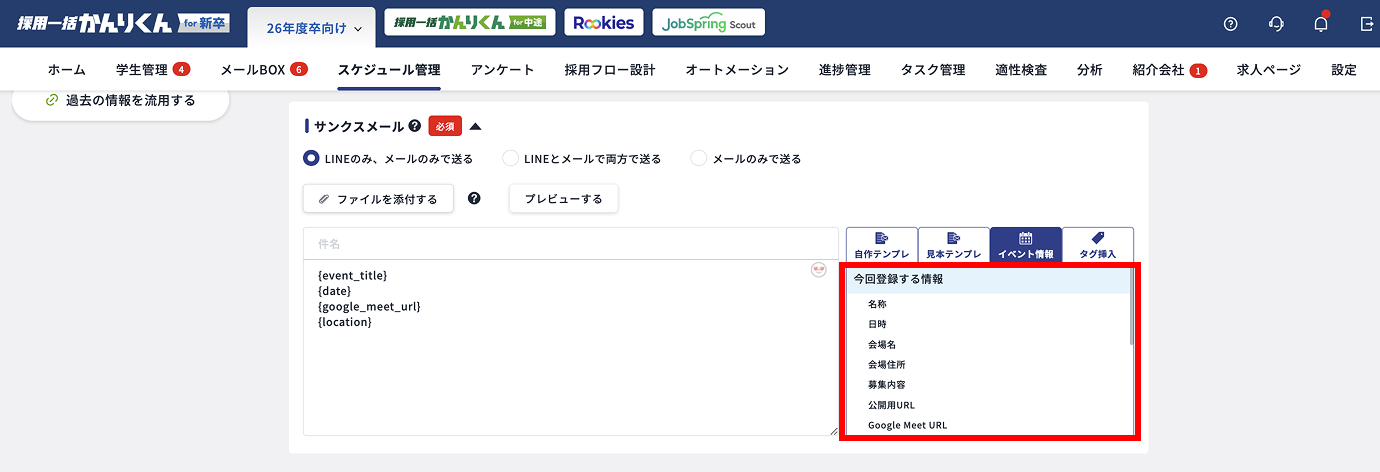Click the 件名 subject input field

(x=571, y=243)
